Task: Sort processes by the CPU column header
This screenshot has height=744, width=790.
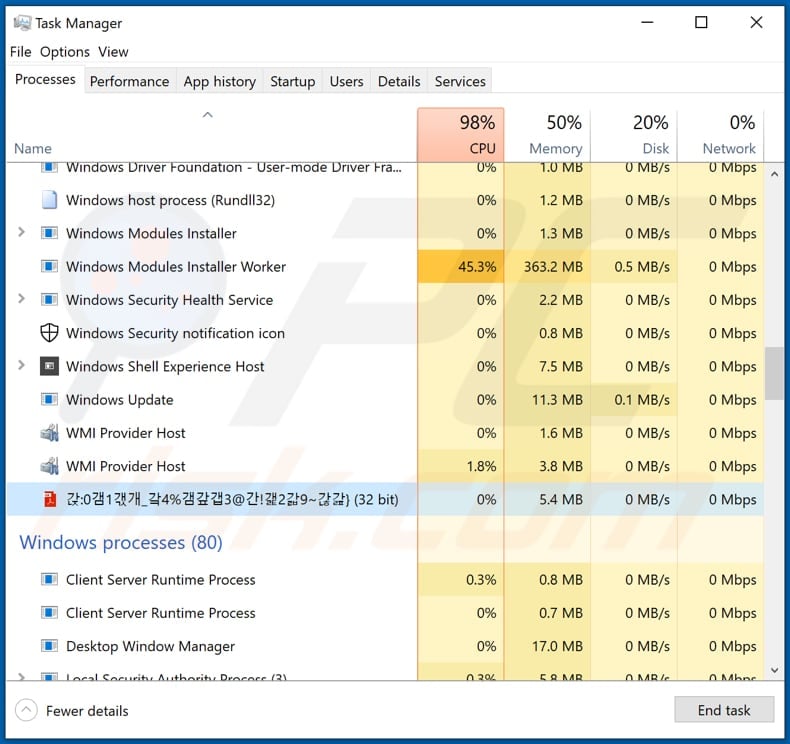Action: 460,134
